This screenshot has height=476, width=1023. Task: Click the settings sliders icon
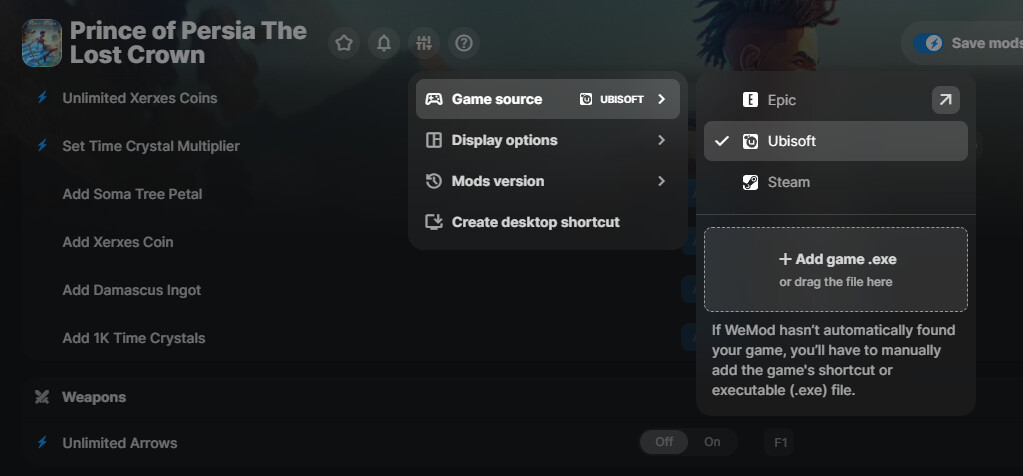coord(425,43)
